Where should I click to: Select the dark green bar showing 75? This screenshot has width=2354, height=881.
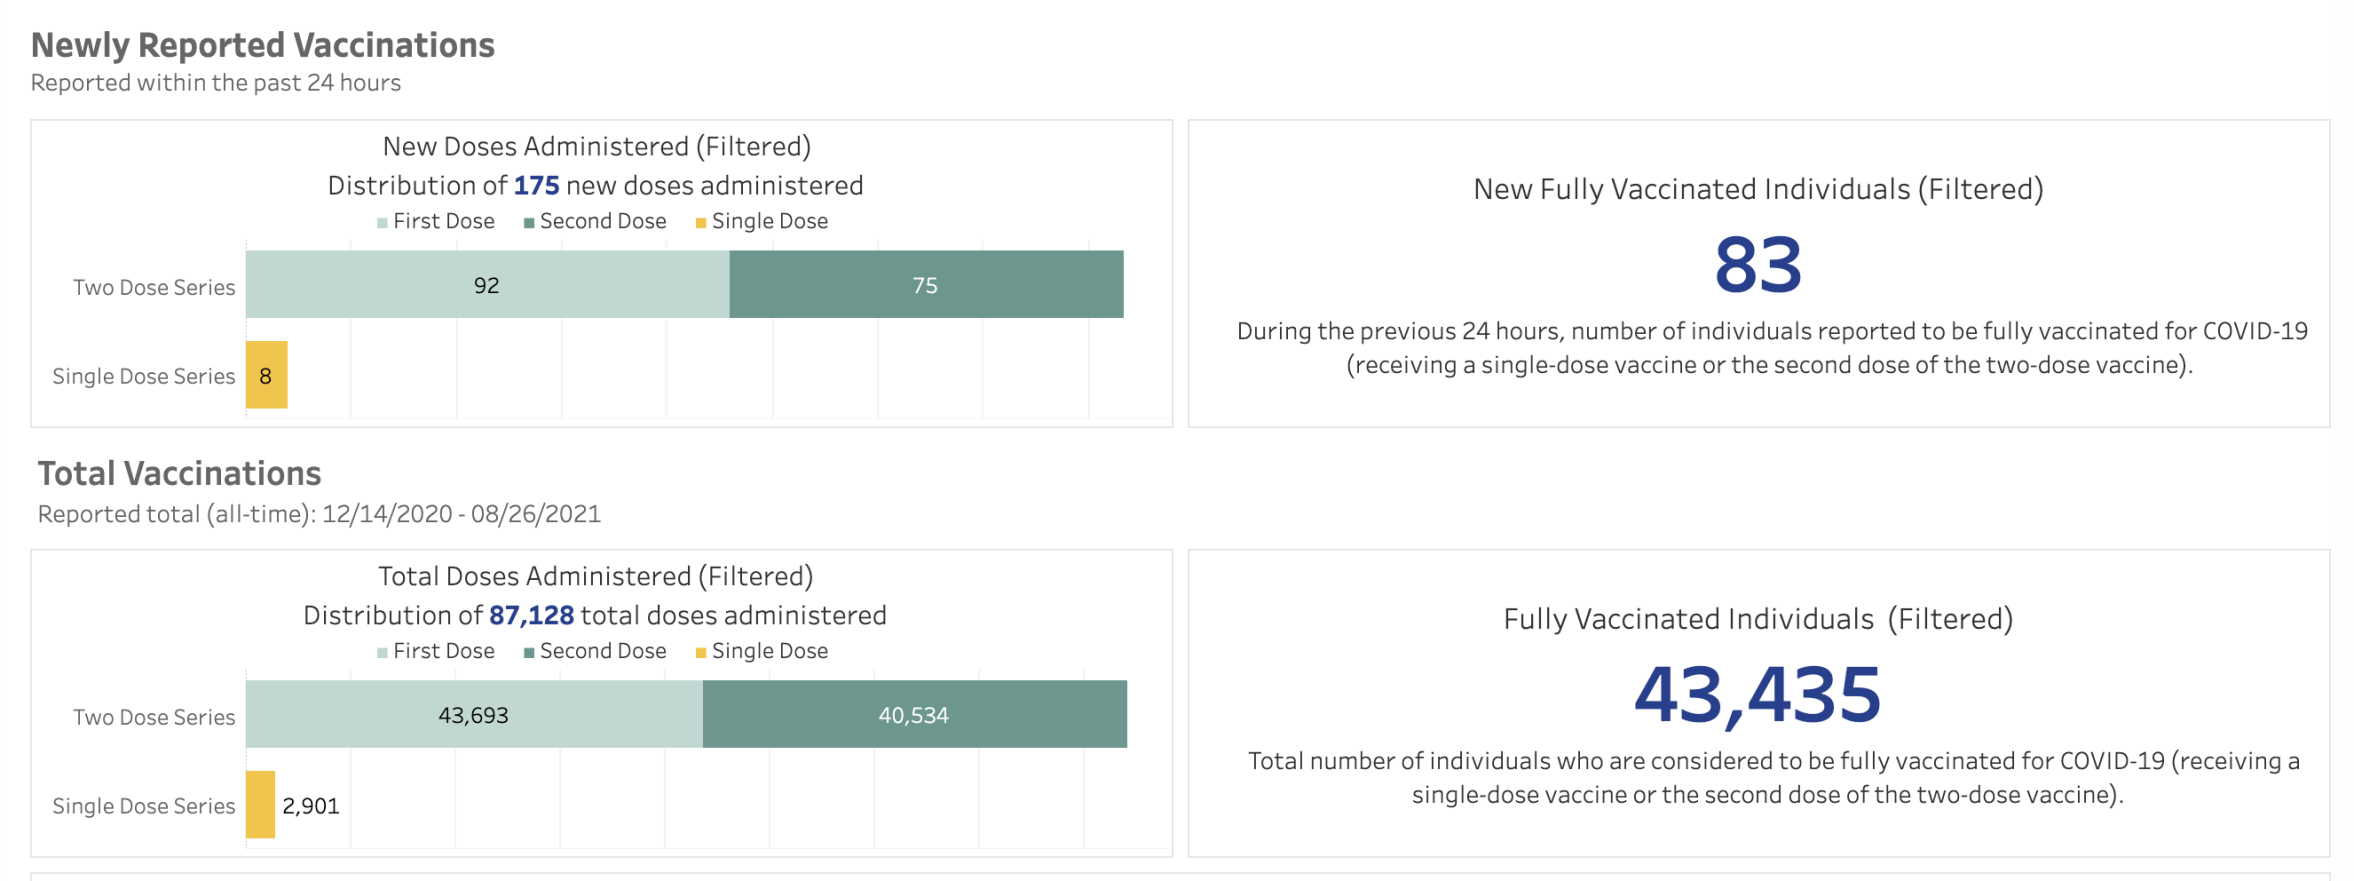926,285
